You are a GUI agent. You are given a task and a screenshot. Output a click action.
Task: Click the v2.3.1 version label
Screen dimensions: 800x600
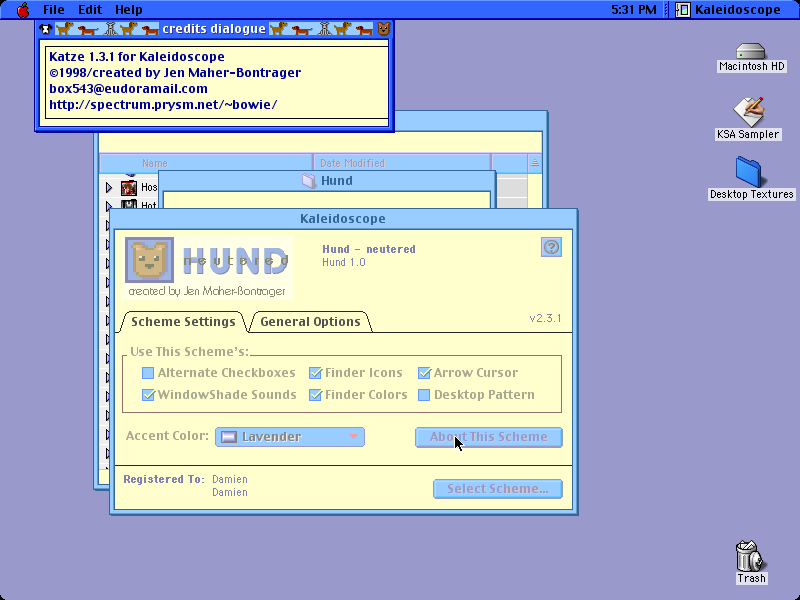pos(545,318)
